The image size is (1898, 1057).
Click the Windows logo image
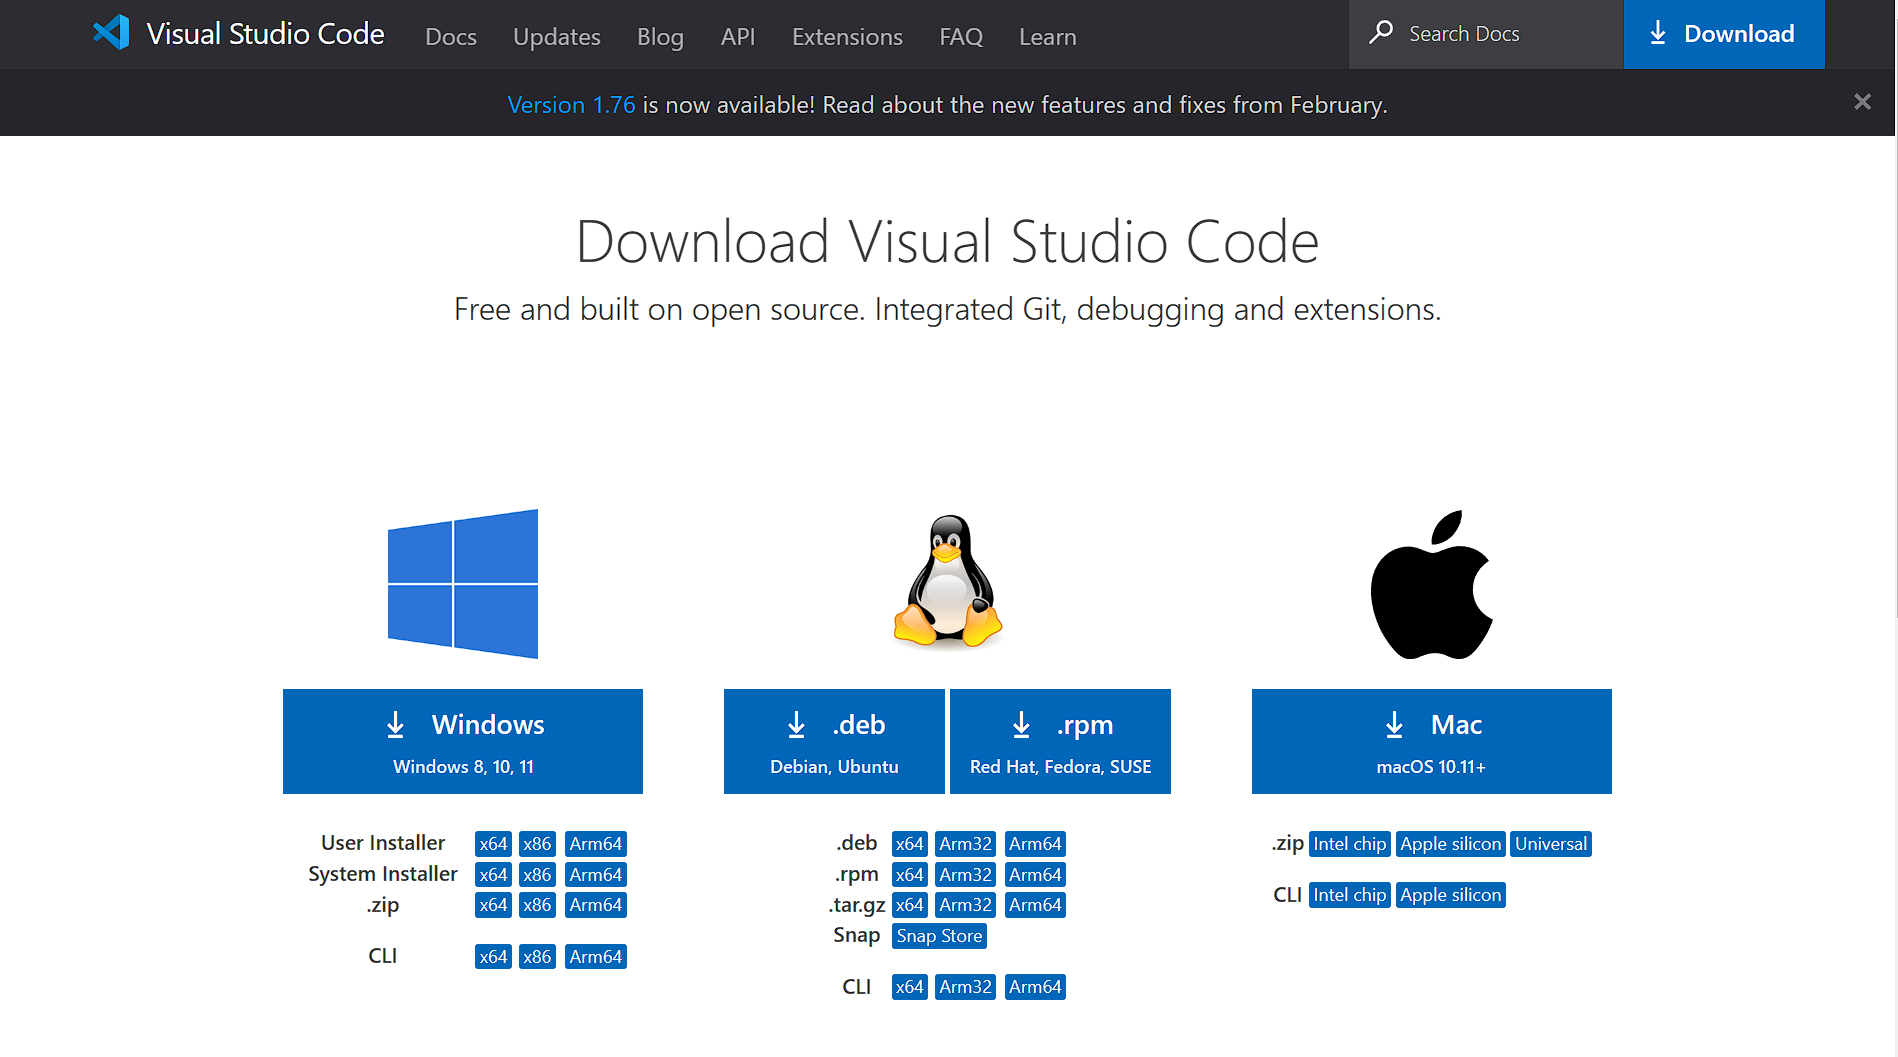pos(463,584)
